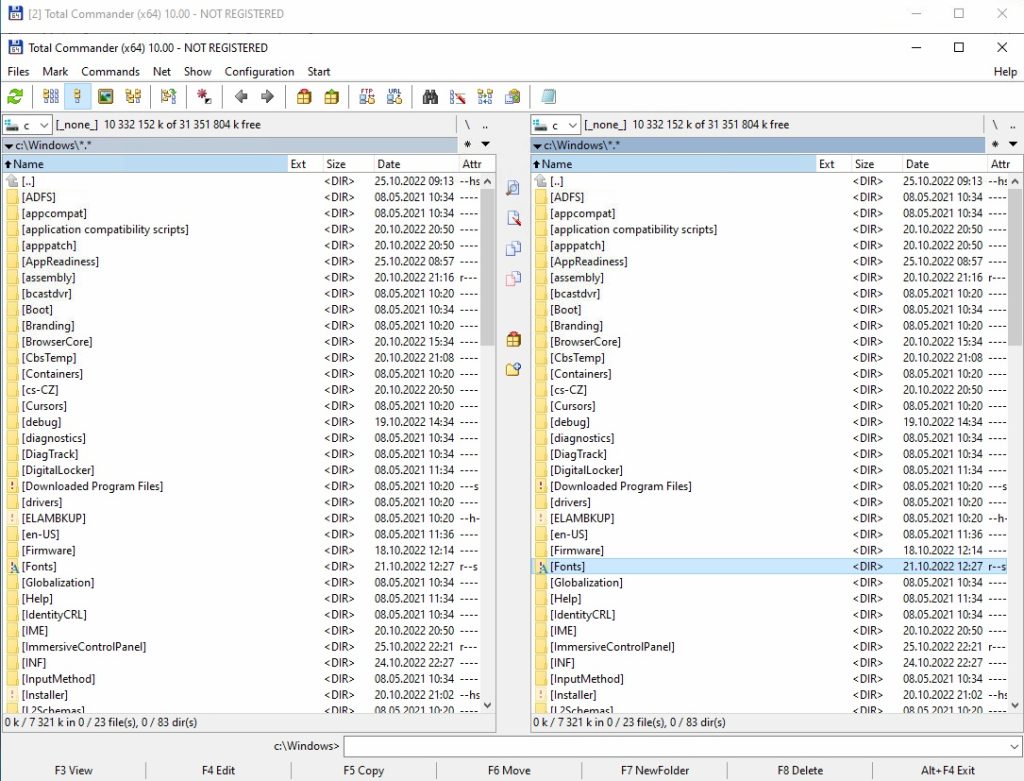Open the Mark menu
Viewport: 1024px width, 781px height.
[x=55, y=71]
